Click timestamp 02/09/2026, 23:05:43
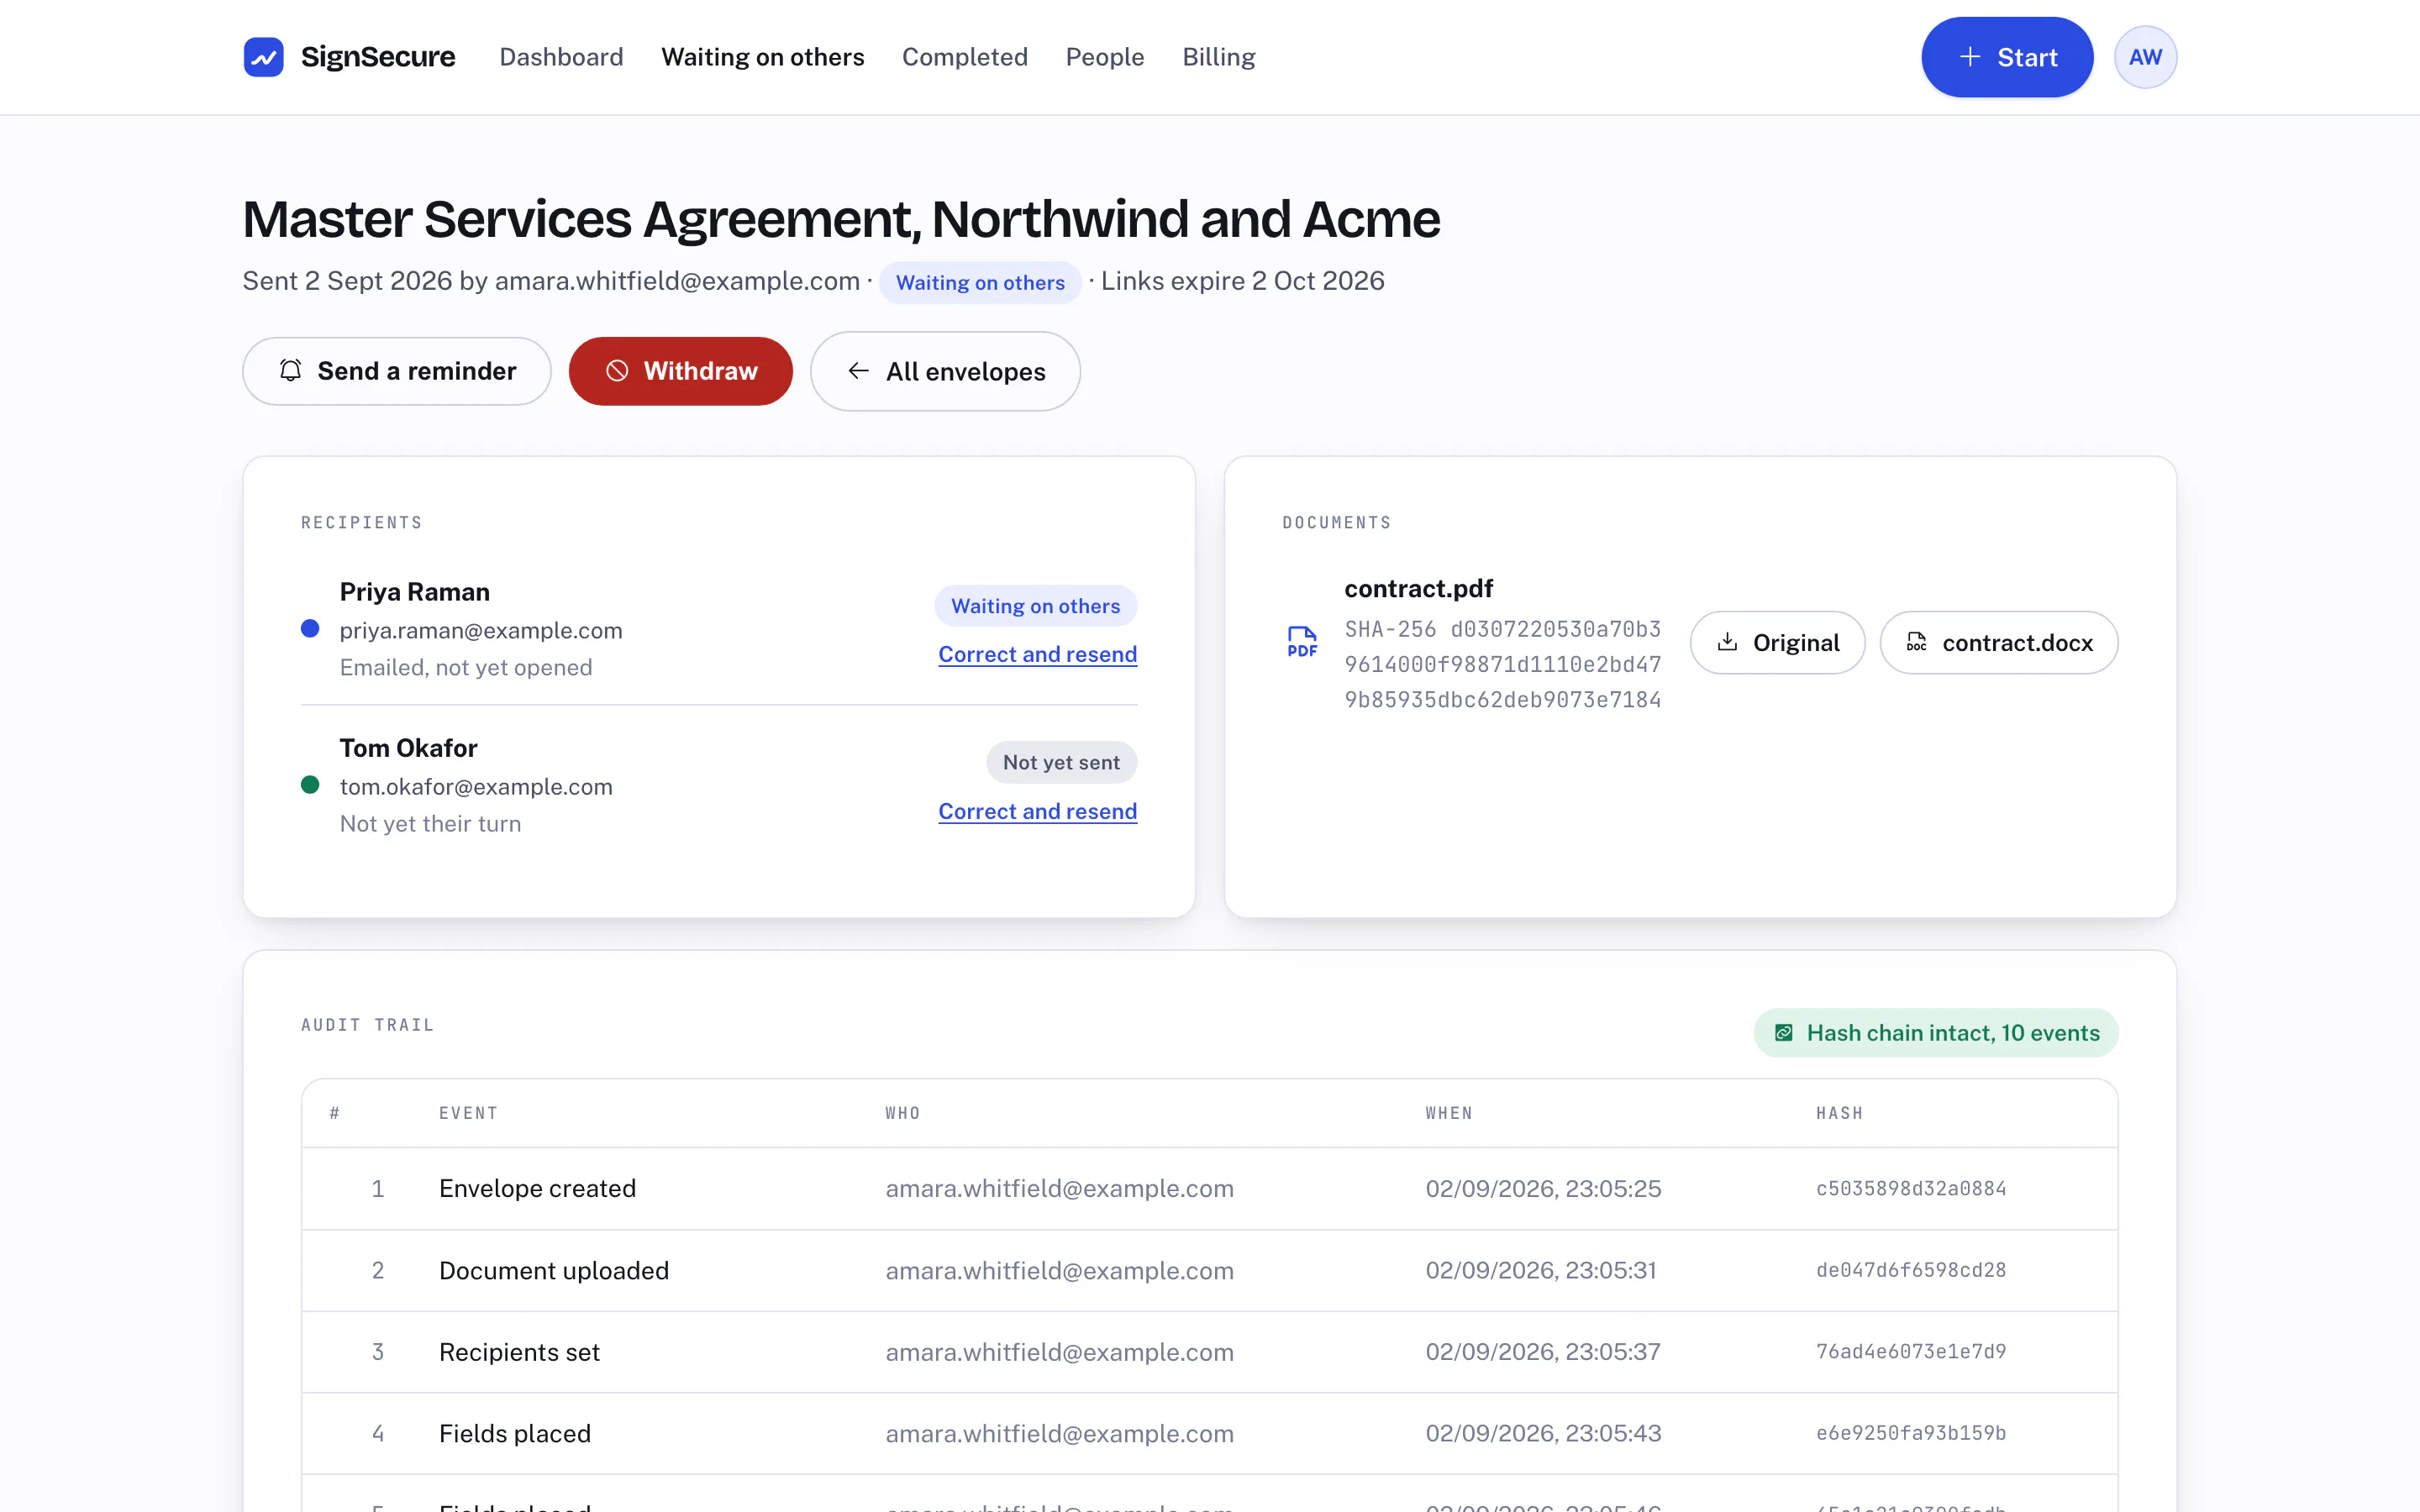2420x1512 pixels. [1543, 1433]
